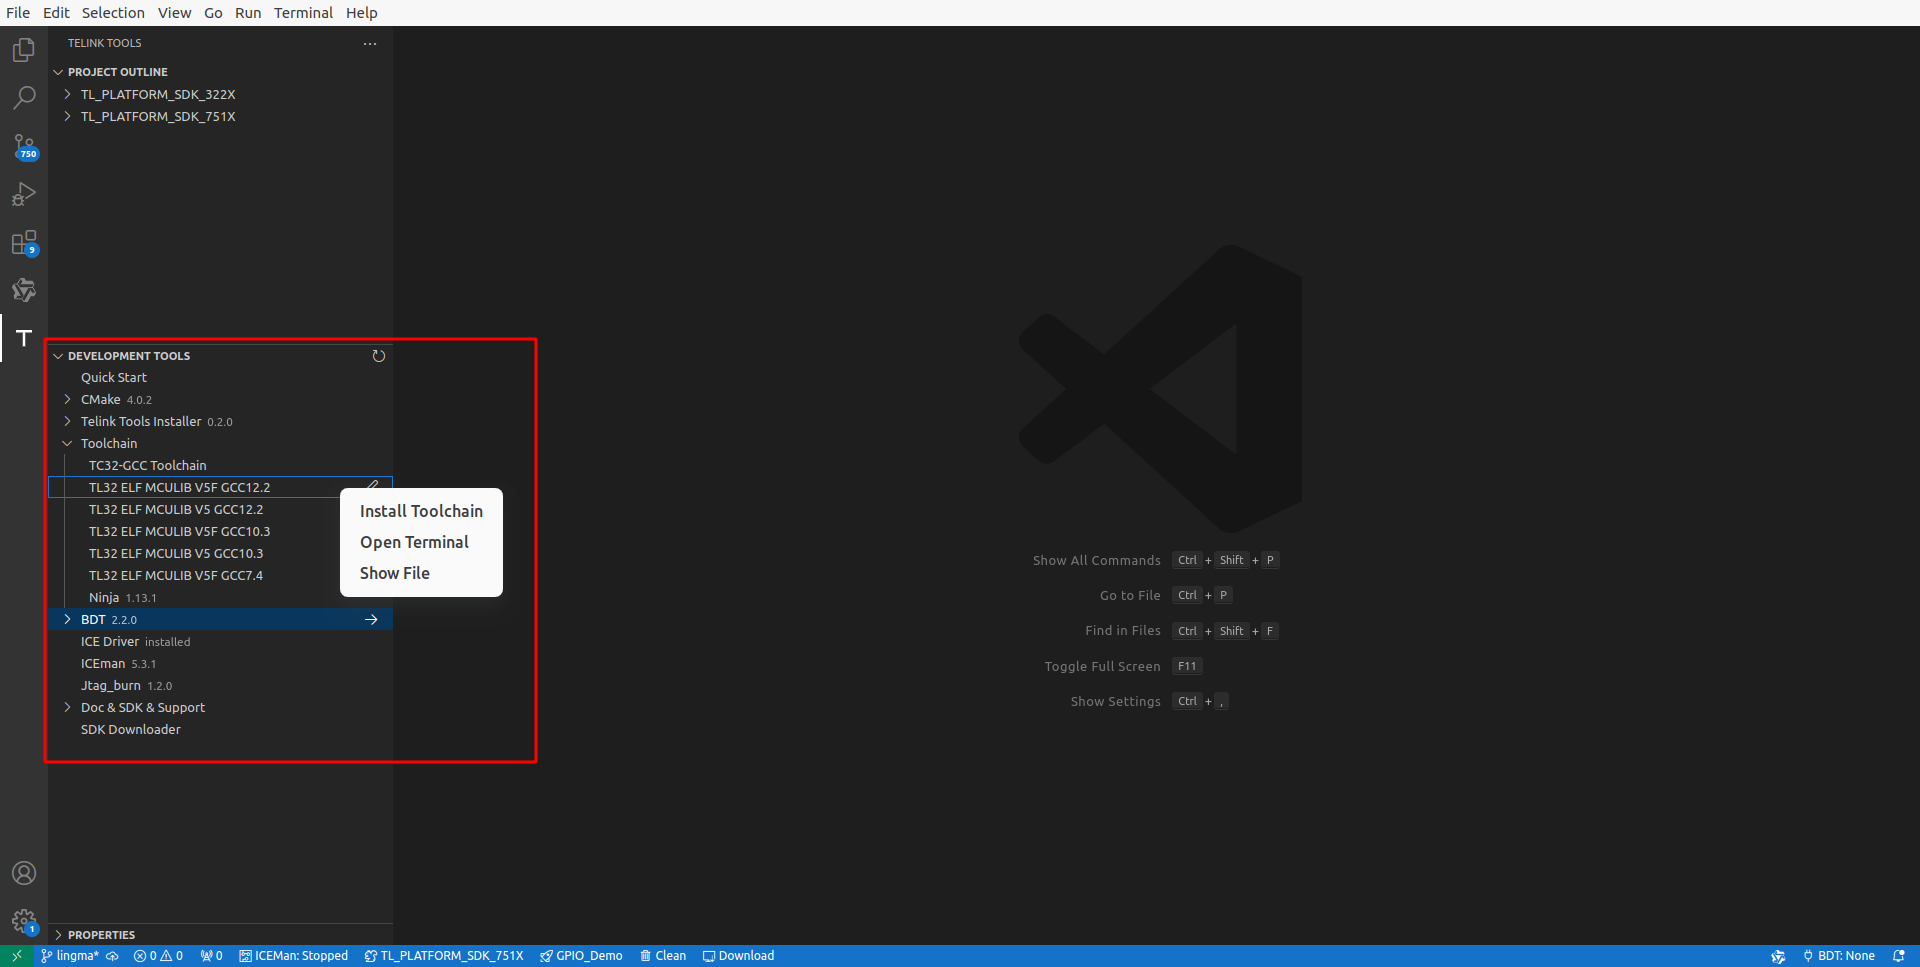Open the GPIO_Demo status bar item
1920x967 pixels.
581,955
